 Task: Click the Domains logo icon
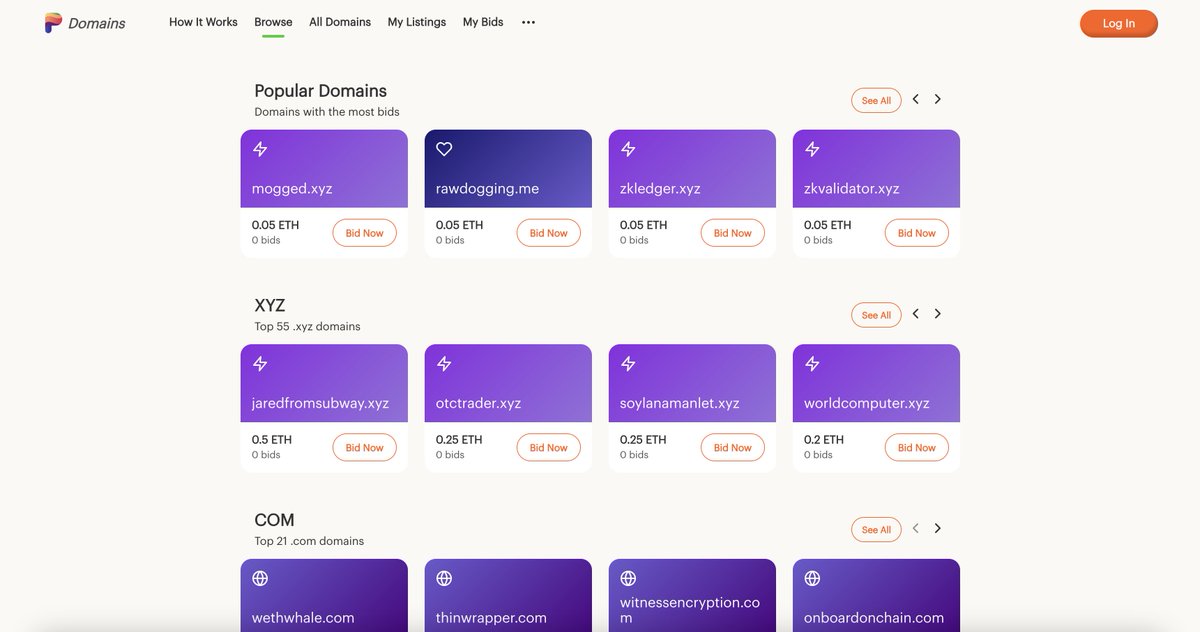(x=53, y=22)
